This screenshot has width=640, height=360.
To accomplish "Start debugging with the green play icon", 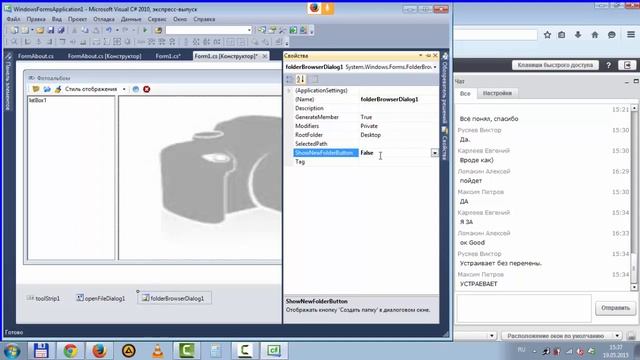I will coord(145,30).
